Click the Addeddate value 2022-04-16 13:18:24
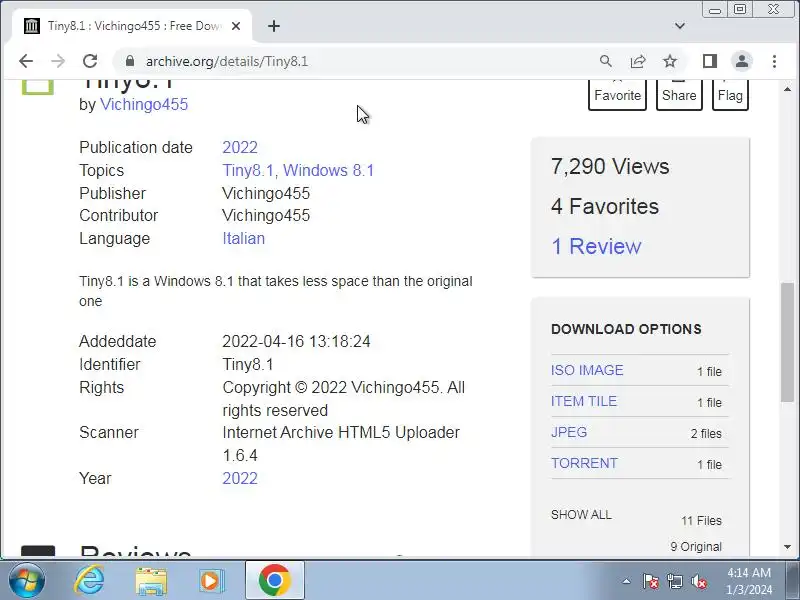 click(296, 341)
